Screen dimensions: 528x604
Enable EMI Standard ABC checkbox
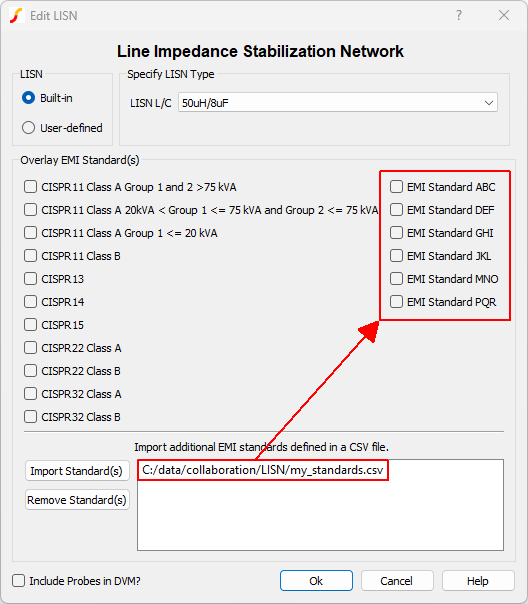click(x=396, y=187)
